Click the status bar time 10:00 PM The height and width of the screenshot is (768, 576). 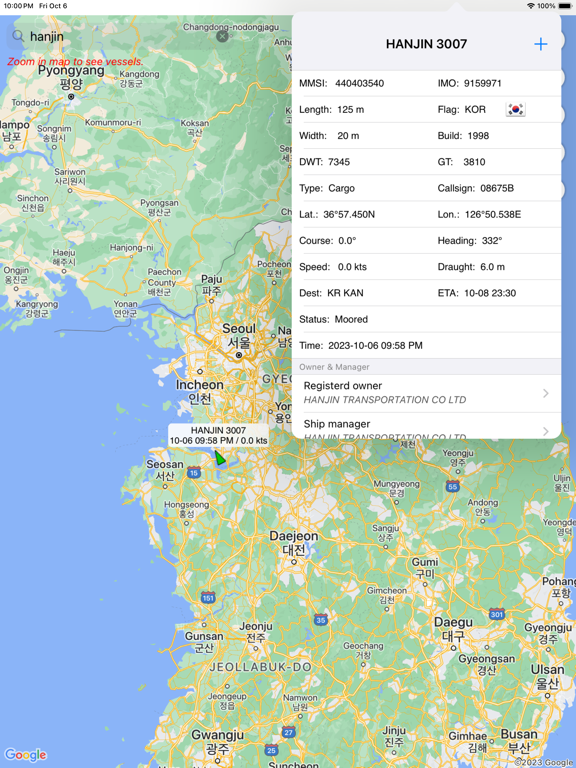tap(19, 6)
